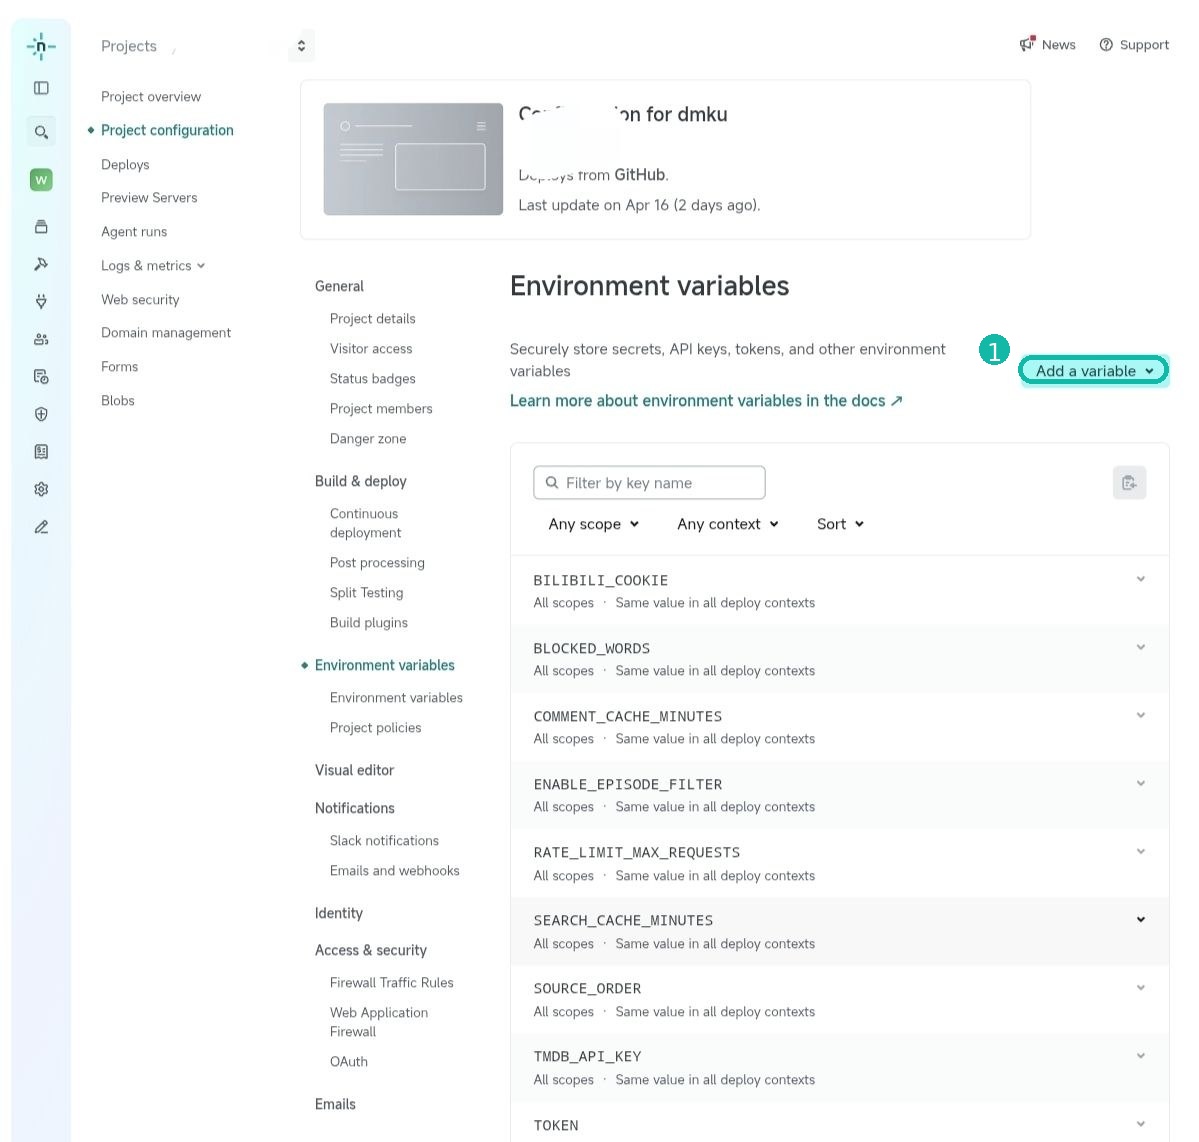Switch to the Project policies section
Viewport: 1199px width, 1142px height.
click(375, 727)
